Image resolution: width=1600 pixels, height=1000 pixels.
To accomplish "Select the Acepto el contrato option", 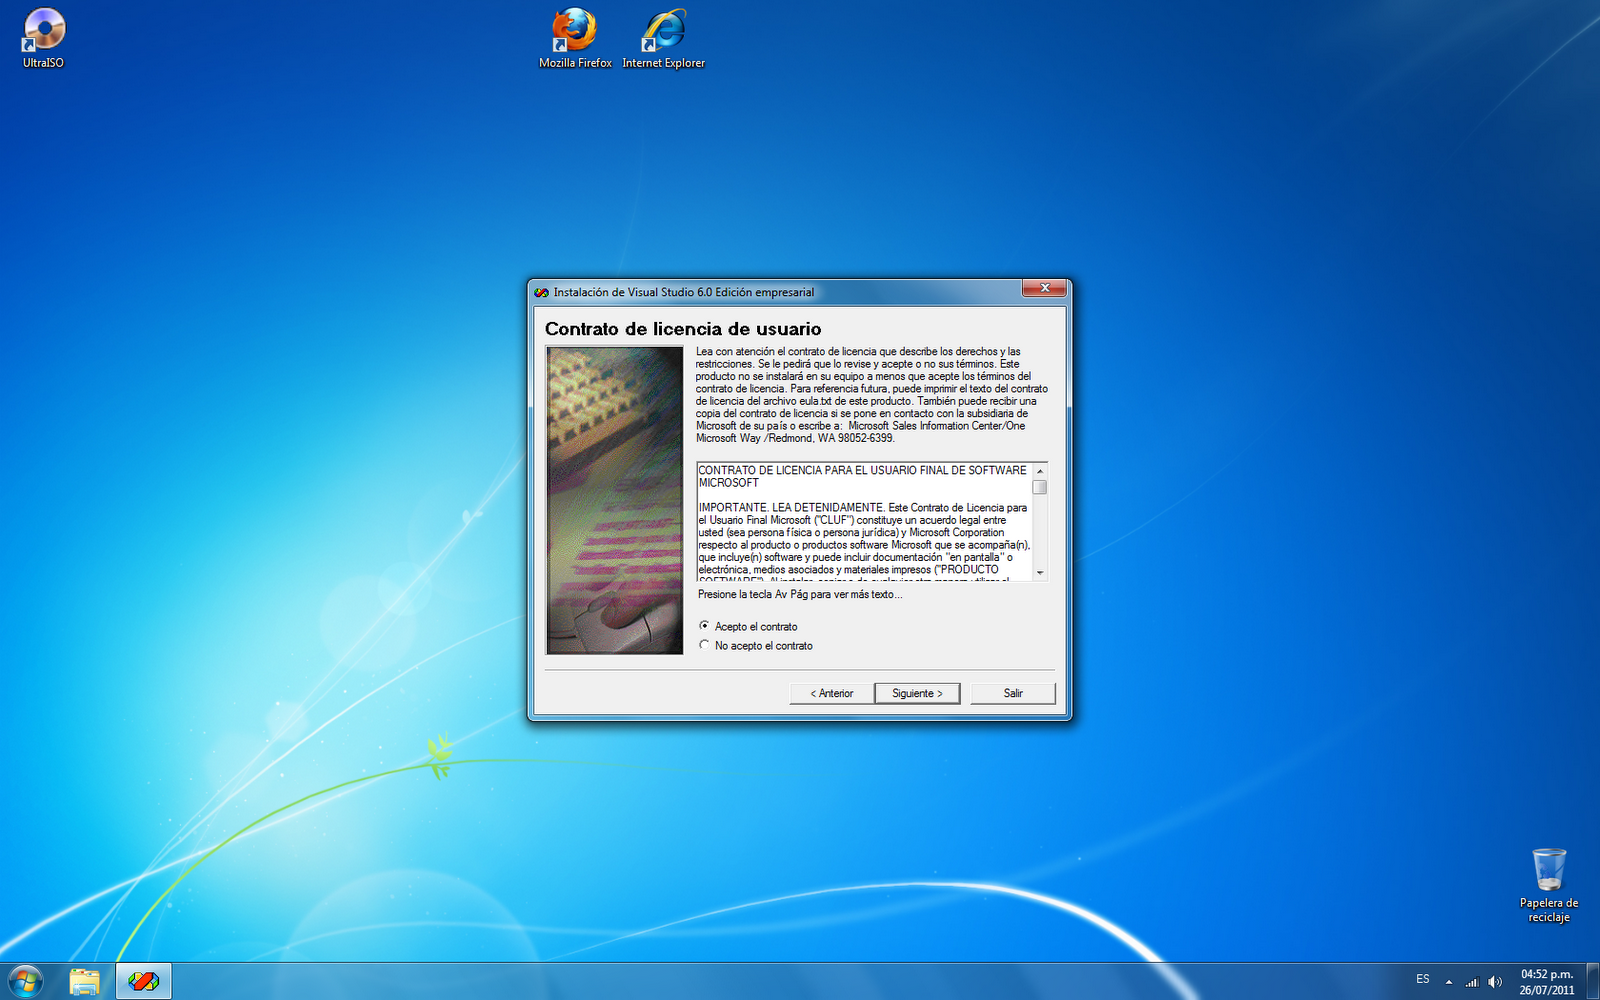I will coord(705,626).
